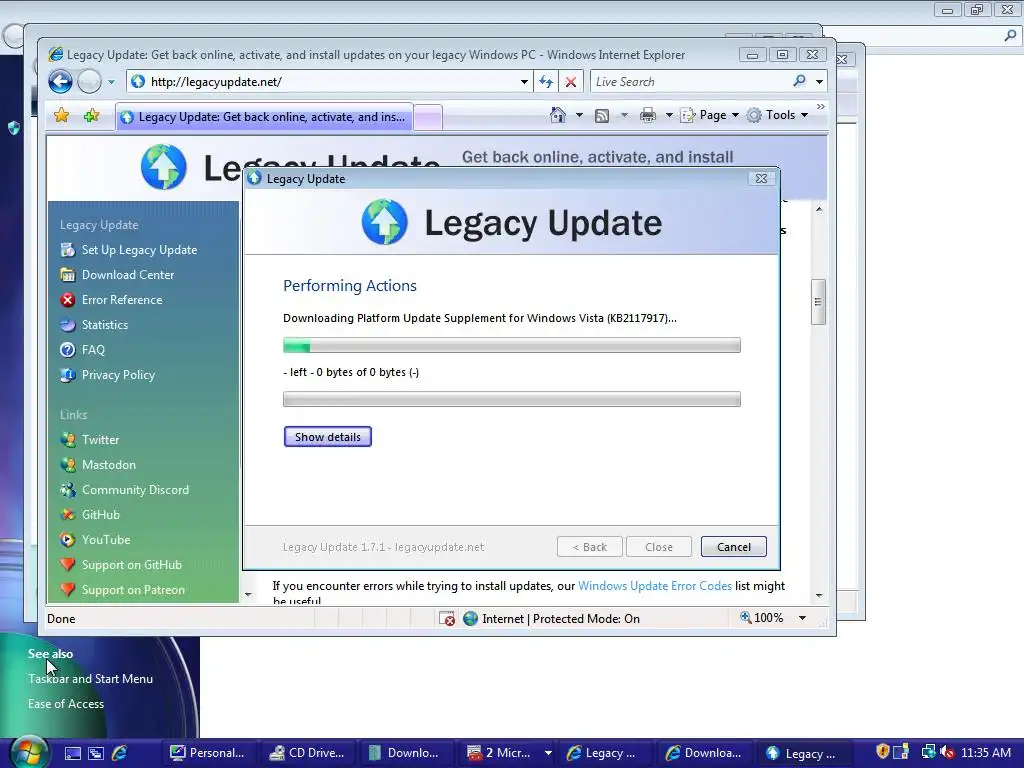Viewport: 1024px width, 768px height.
Task: Switch to the Personal... taskbar item
Action: click(208, 753)
